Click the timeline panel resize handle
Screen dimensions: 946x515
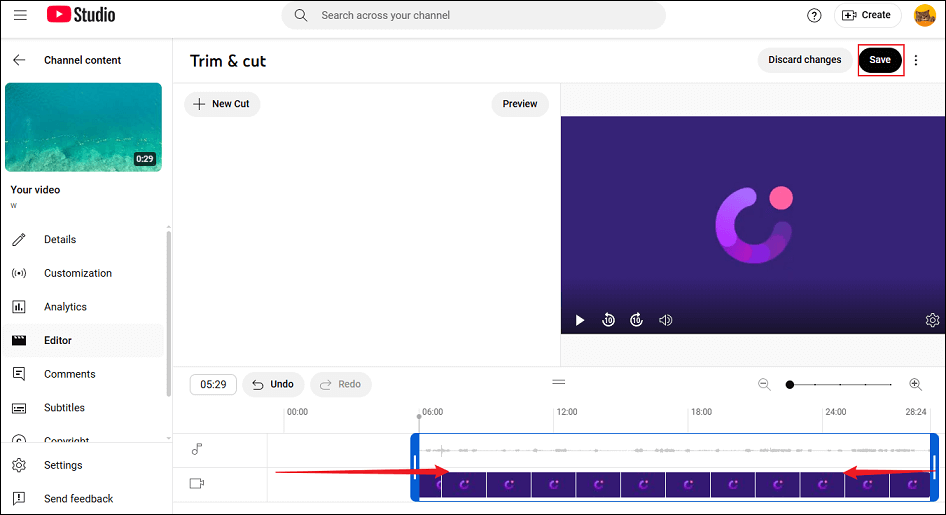tap(559, 382)
